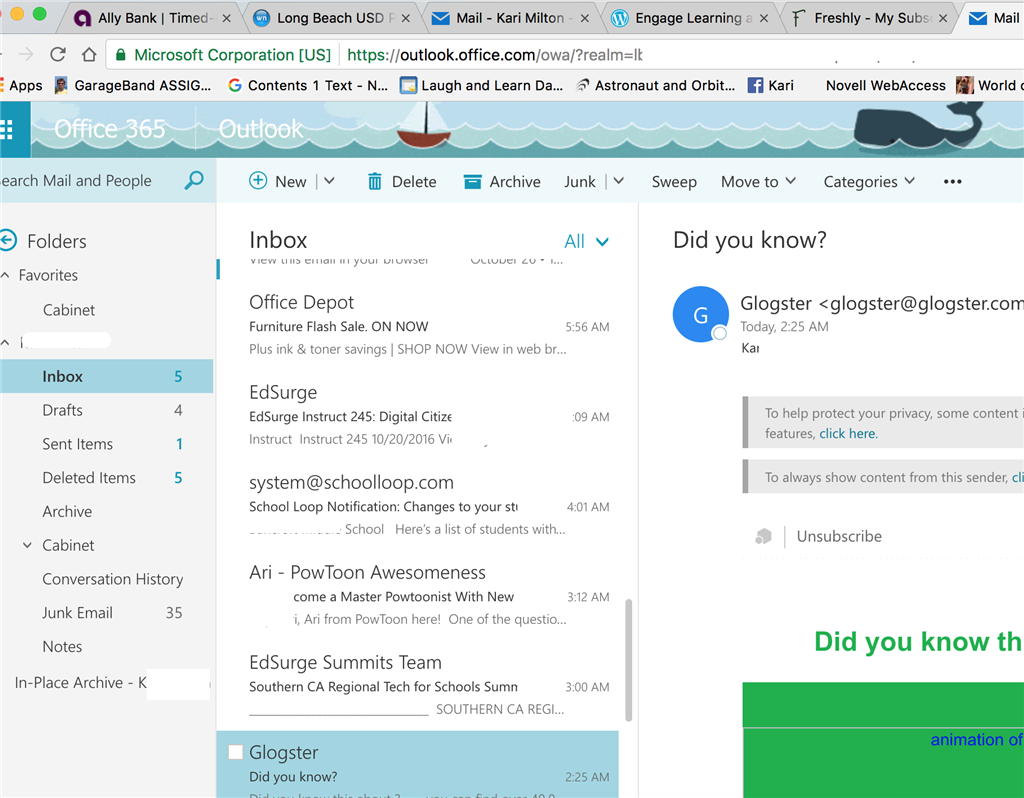1024x798 pixels.
Task: Reload the page with browser refresh
Action: point(57,54)
